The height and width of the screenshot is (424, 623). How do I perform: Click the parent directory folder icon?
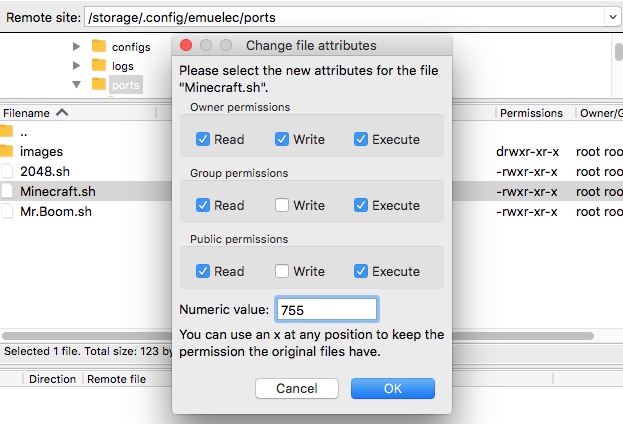point(7,131)
